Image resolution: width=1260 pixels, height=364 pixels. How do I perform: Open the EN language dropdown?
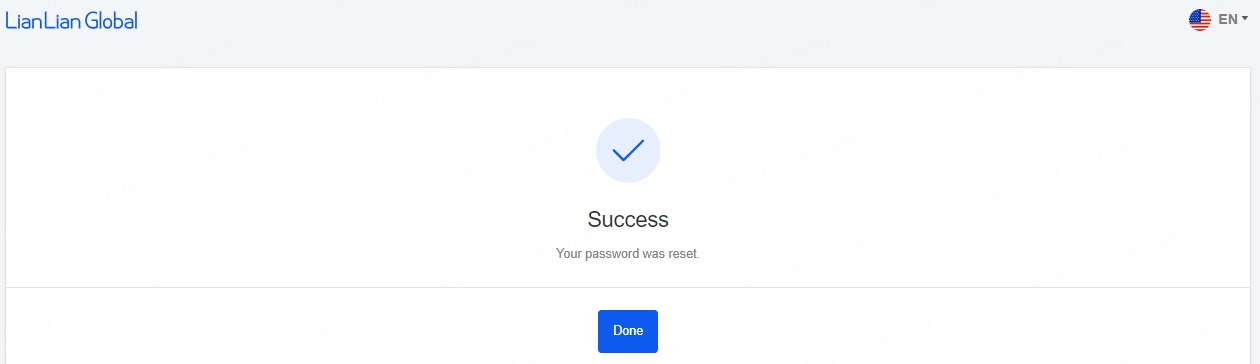1218,20
